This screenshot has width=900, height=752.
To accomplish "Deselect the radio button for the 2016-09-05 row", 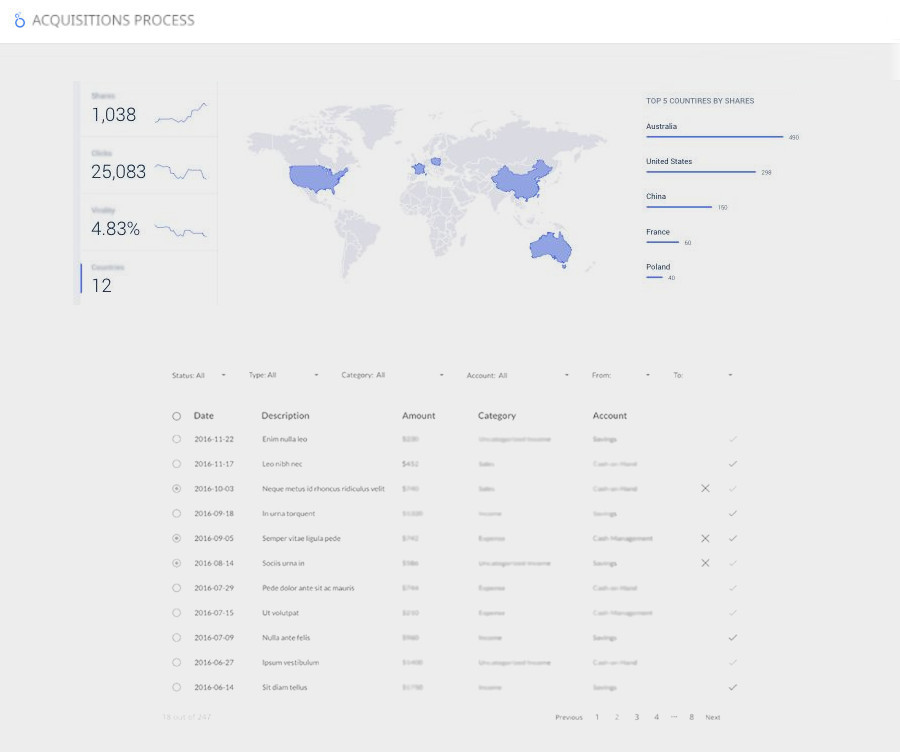I will point(177,538).
